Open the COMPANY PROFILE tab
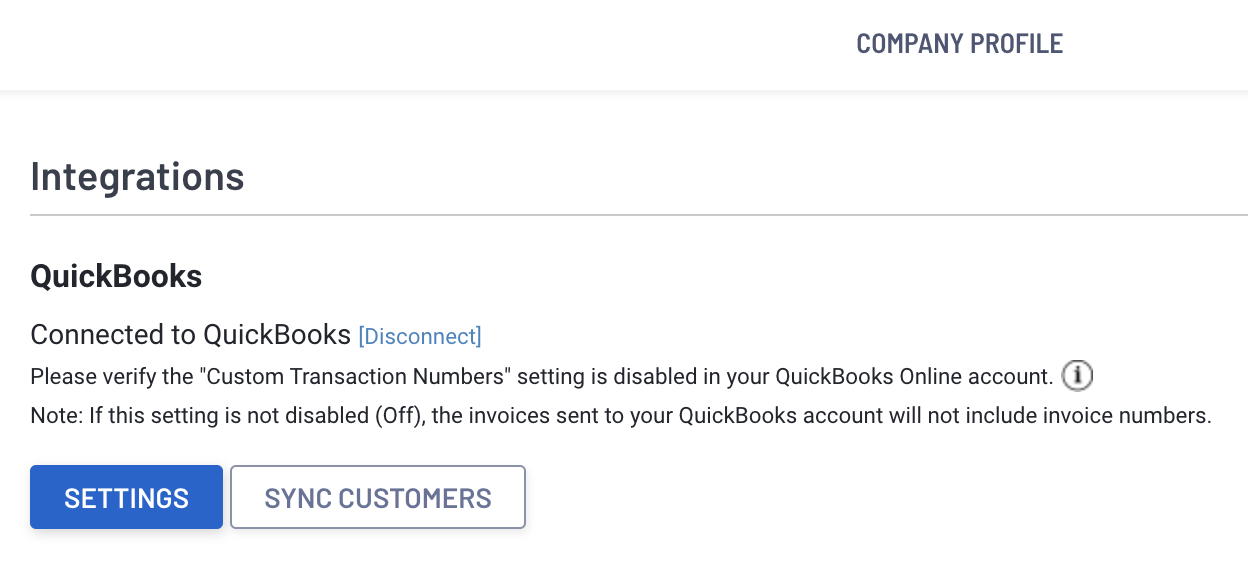This screenshot has height=572, width=1248. (960, 44)
